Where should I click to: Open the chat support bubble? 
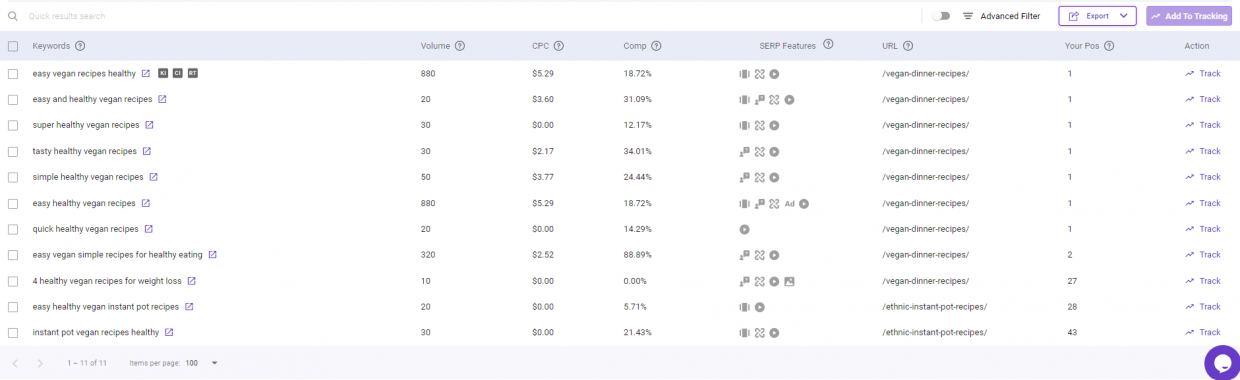click(1222, 362)
